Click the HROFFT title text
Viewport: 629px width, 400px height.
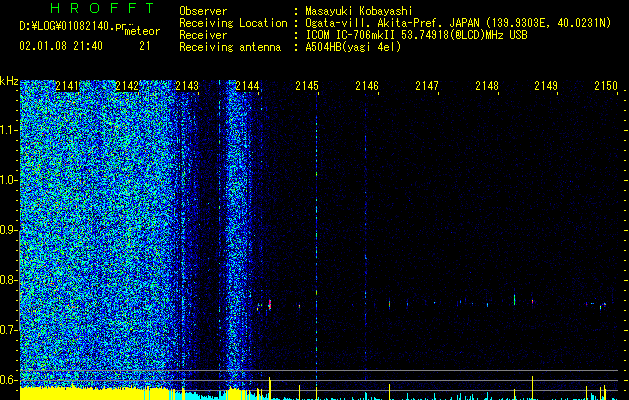tap(103, 8)
